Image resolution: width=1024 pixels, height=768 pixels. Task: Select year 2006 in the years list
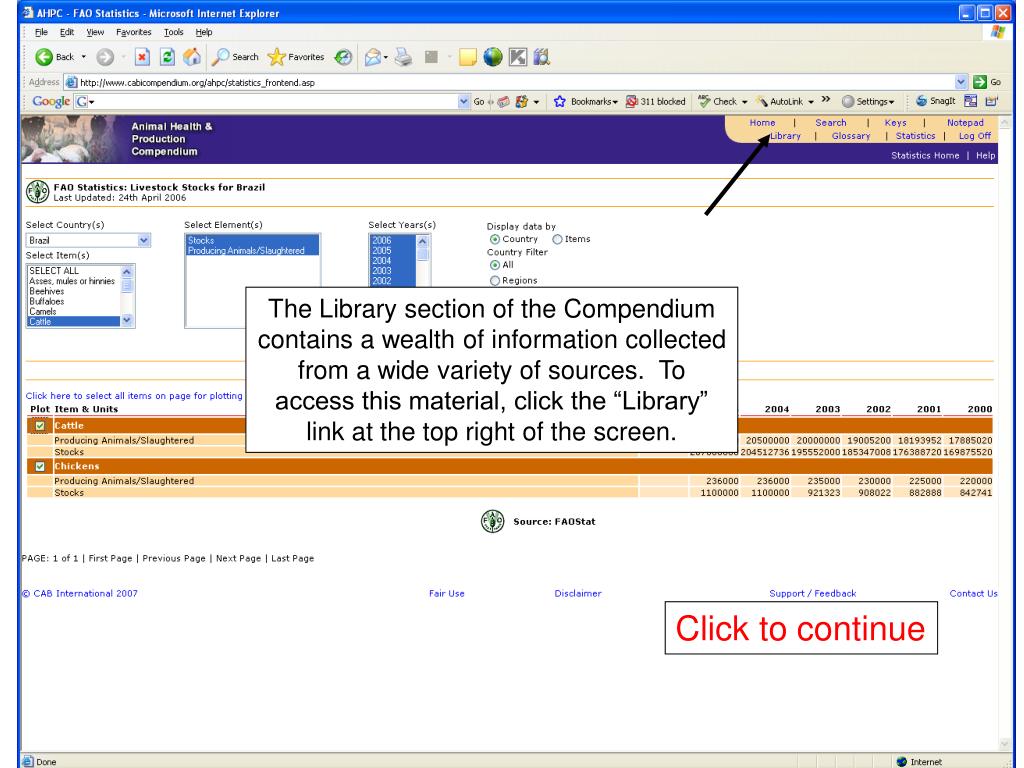392,240
